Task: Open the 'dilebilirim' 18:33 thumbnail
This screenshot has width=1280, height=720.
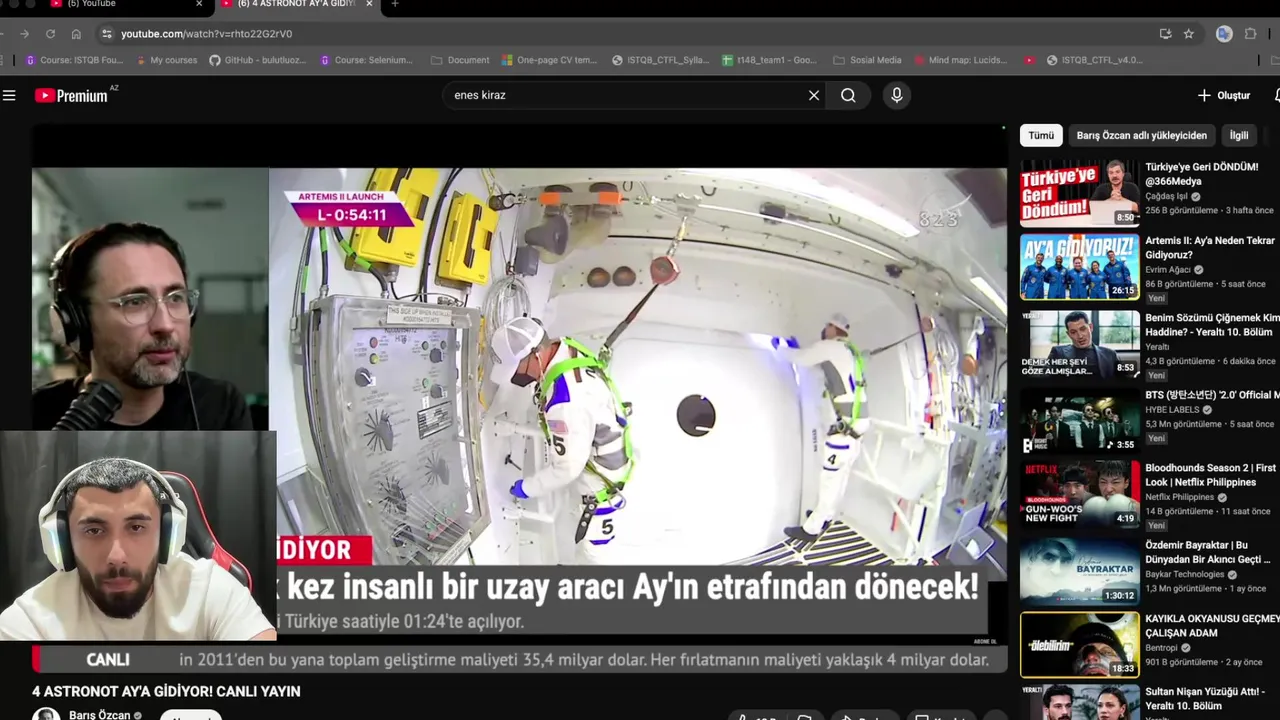Action: 1079,645
